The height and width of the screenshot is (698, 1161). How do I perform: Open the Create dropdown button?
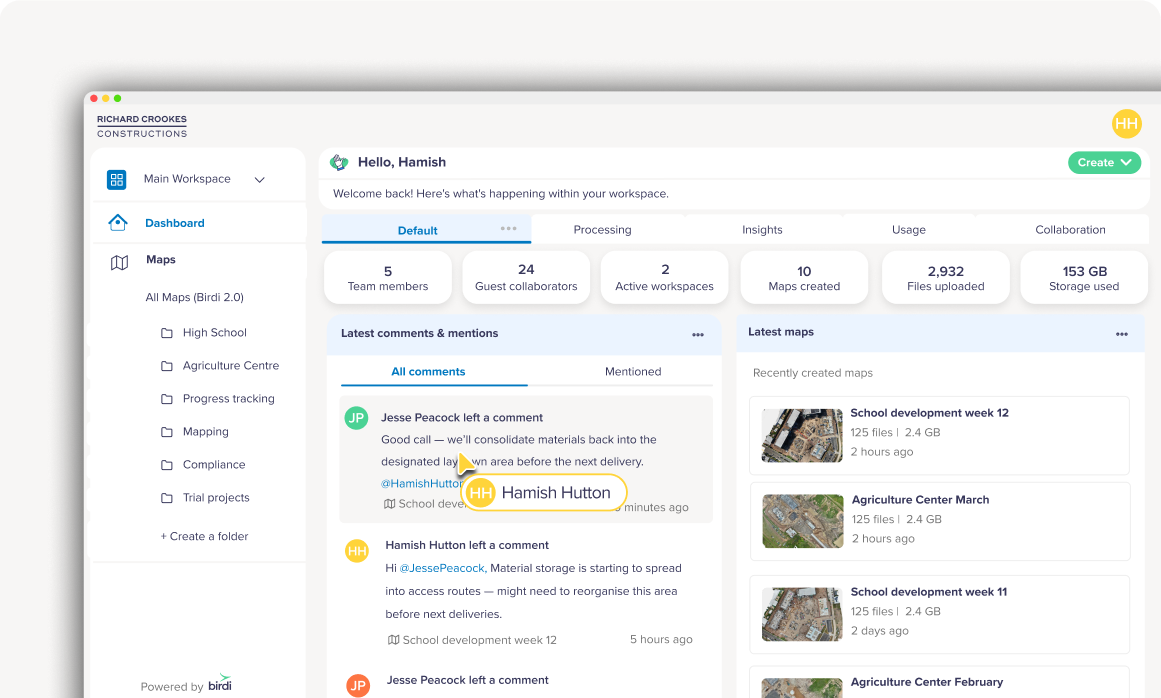[1104, 162]
